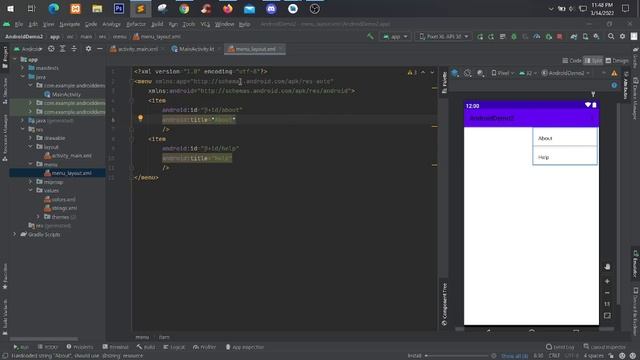Open the Profiler tool window
The image size is (640, 360).
[204, 347]
